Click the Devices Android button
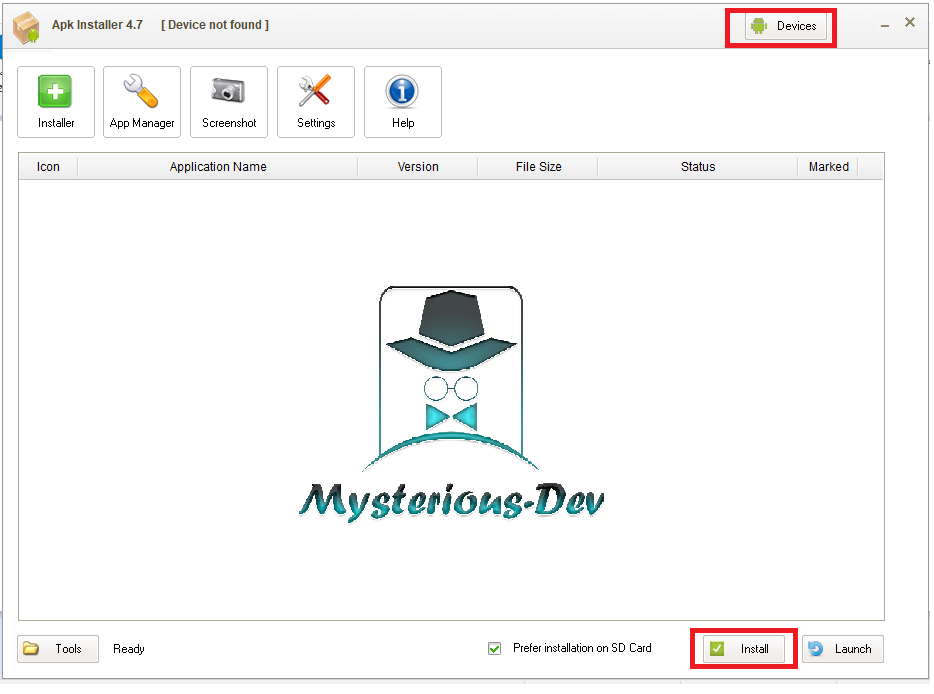The image size is (934, 694). coord(786,26)
